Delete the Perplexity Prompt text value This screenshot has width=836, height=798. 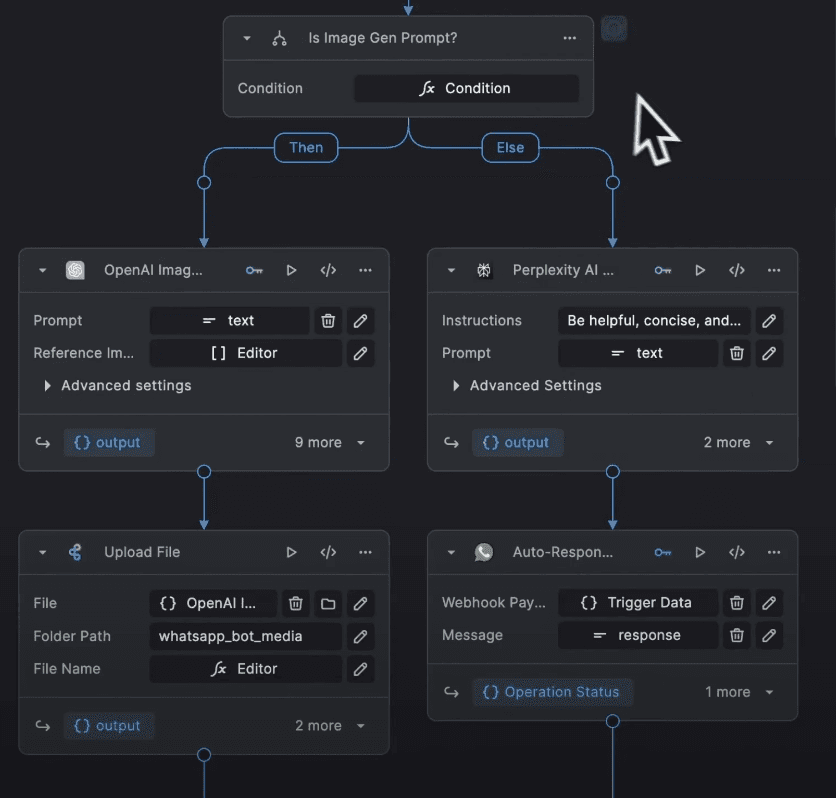pyautogui.click(x=736, y=353)
